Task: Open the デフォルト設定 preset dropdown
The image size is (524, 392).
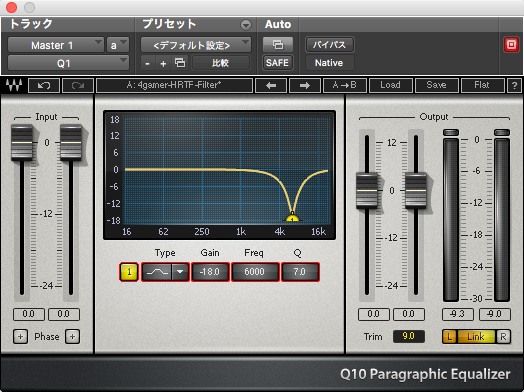Action: [196, 45]
